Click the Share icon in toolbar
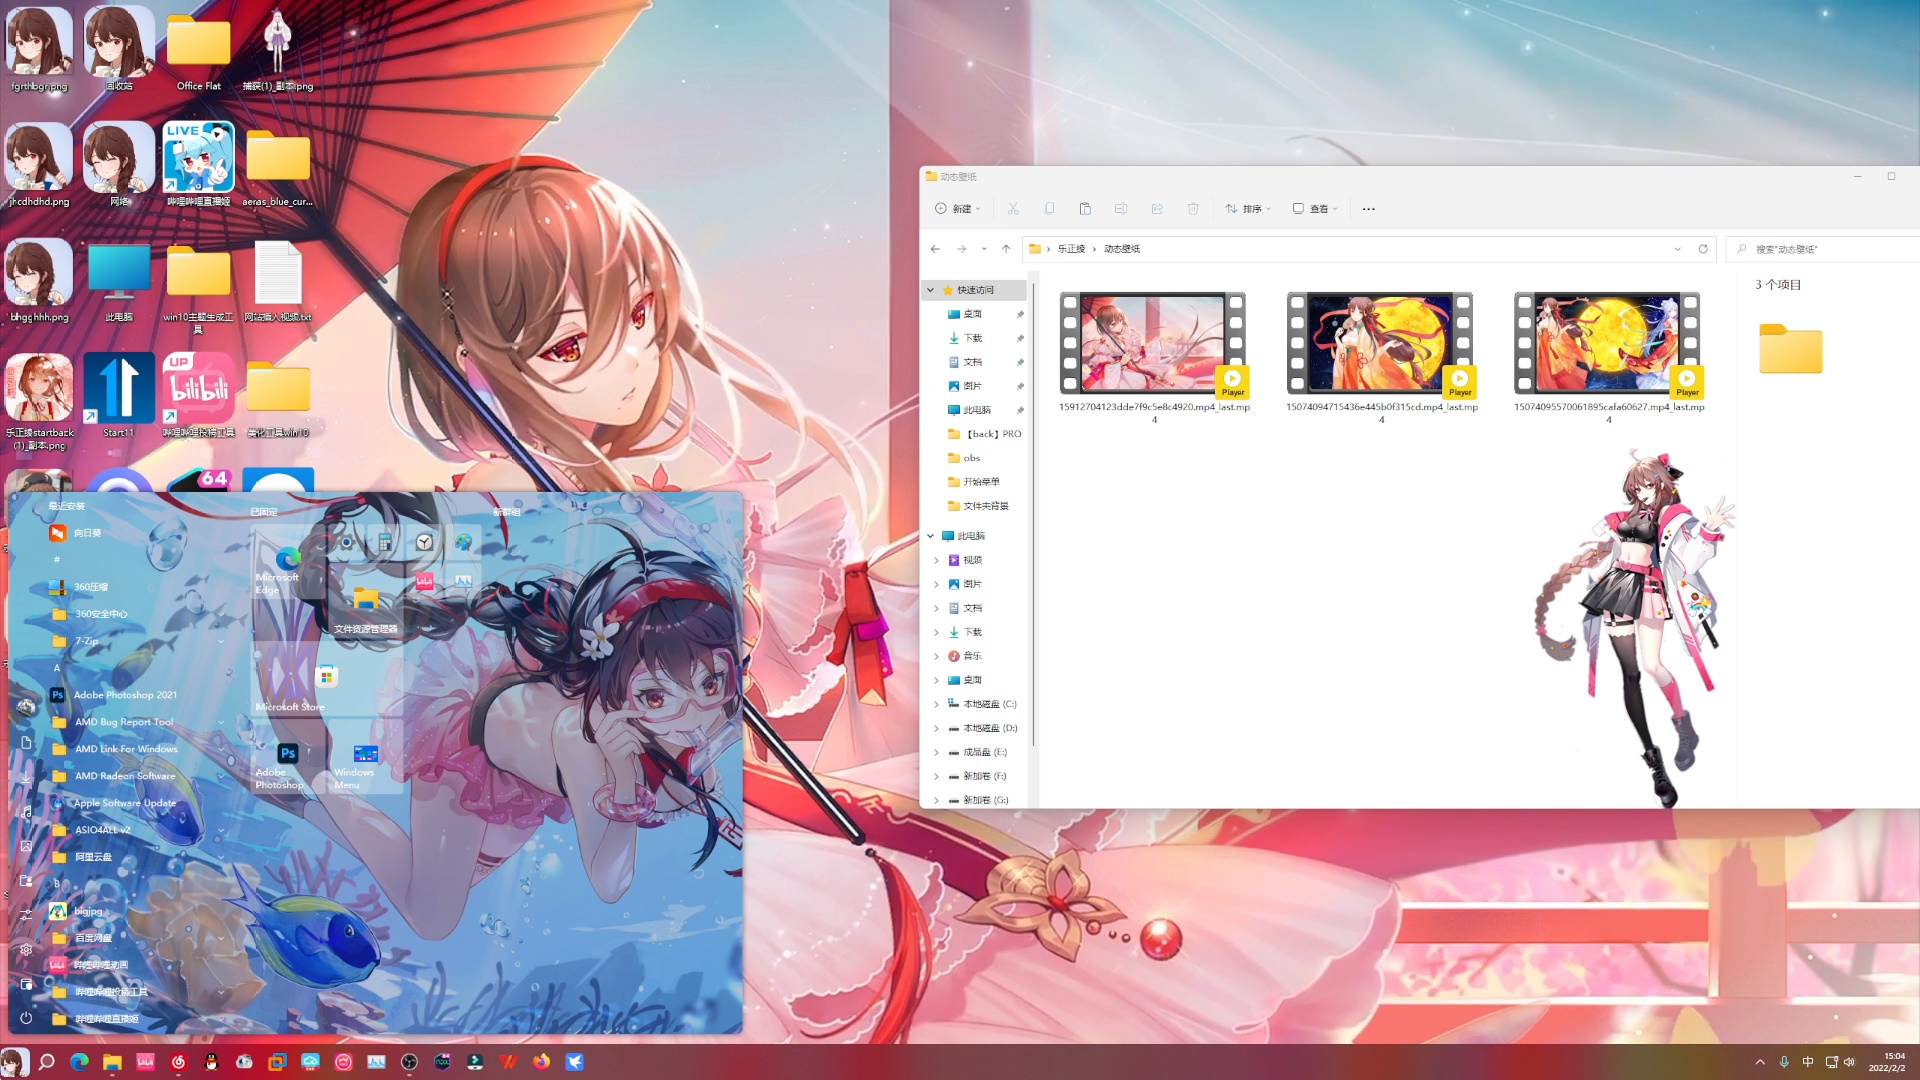This screenshot has width=1920, height=1080. point(1157,209)
